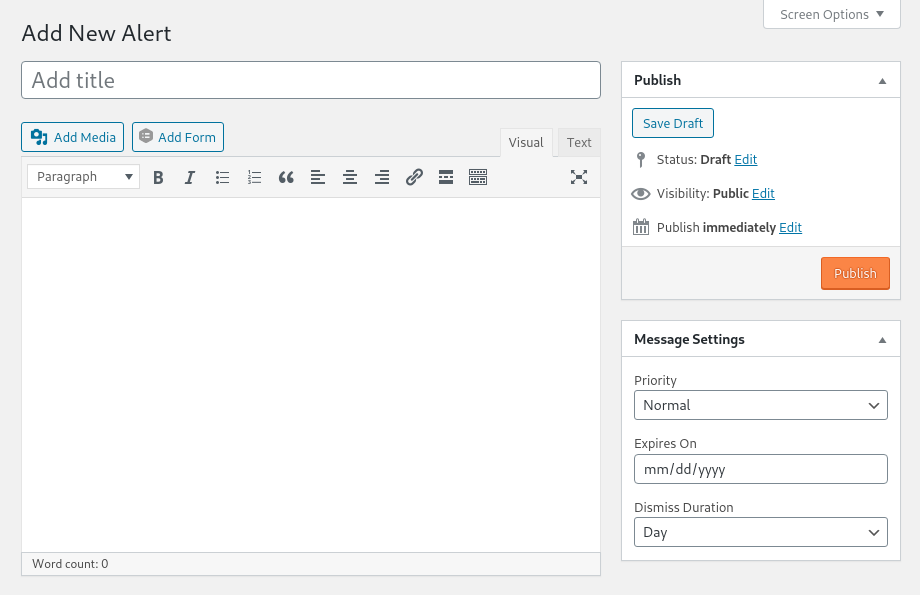Click the Add title field
Image resolution: width=920 pixels, height=595 pixels.
(x=310, y=80)
